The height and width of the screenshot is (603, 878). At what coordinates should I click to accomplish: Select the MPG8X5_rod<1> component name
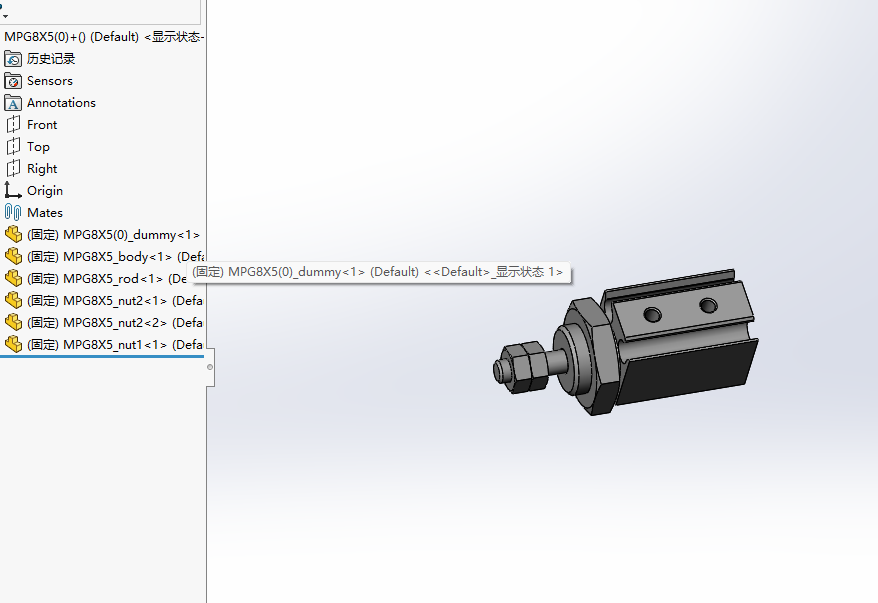tap(107, 278)
